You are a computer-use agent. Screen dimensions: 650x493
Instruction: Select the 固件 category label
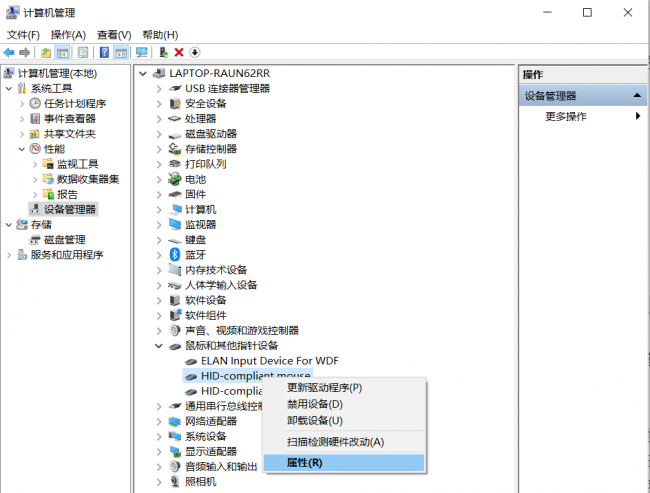pyautogui.click(x=195, y=194)
